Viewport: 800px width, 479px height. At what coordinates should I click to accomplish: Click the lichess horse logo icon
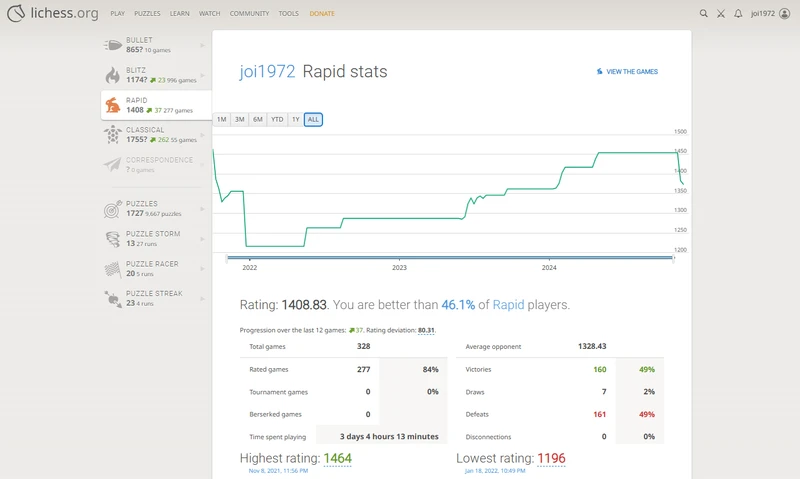tap(14, 14)
